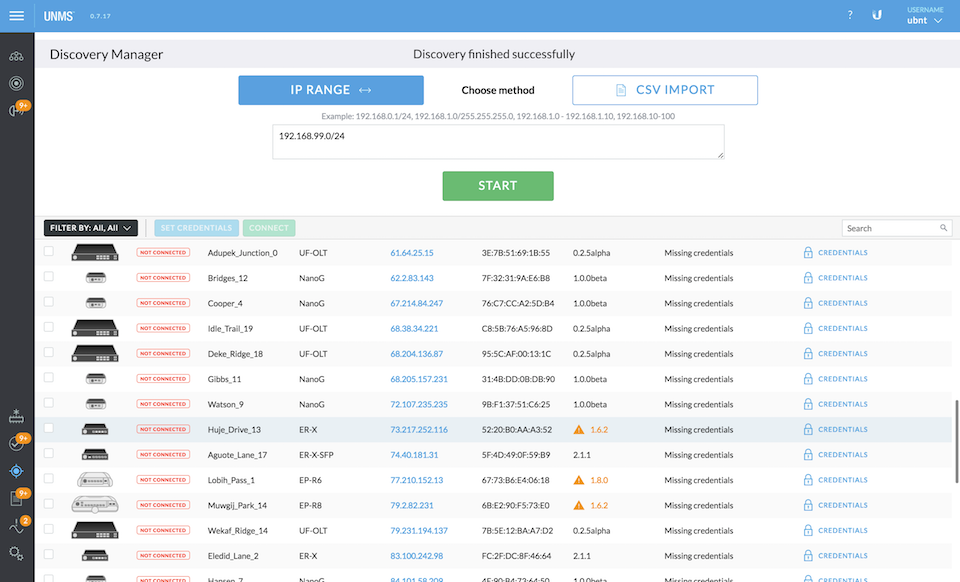Screen dimensions: 960x582
Task: Click the ER-X-SFP model text
Action: (316, 455)
